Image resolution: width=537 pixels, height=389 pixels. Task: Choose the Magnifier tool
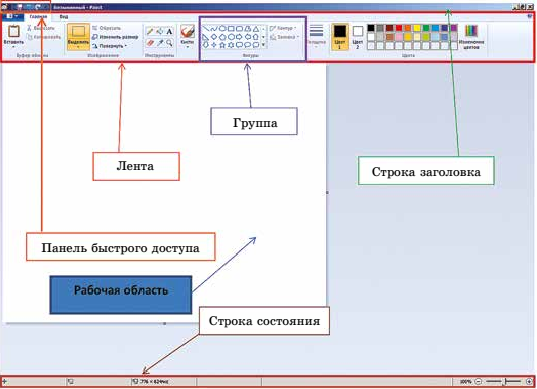169,43
